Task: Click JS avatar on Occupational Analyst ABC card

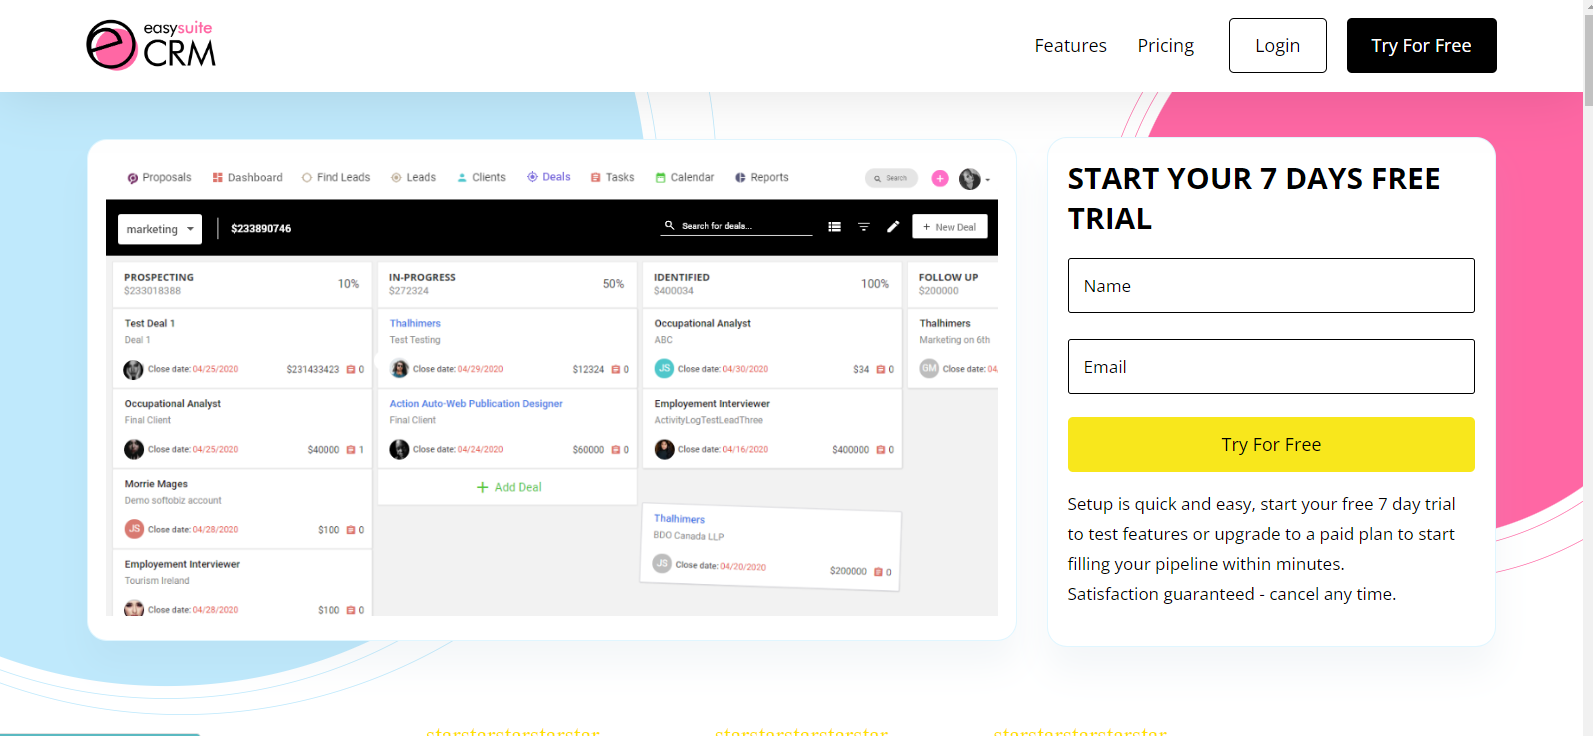Action: coord(664,369)
